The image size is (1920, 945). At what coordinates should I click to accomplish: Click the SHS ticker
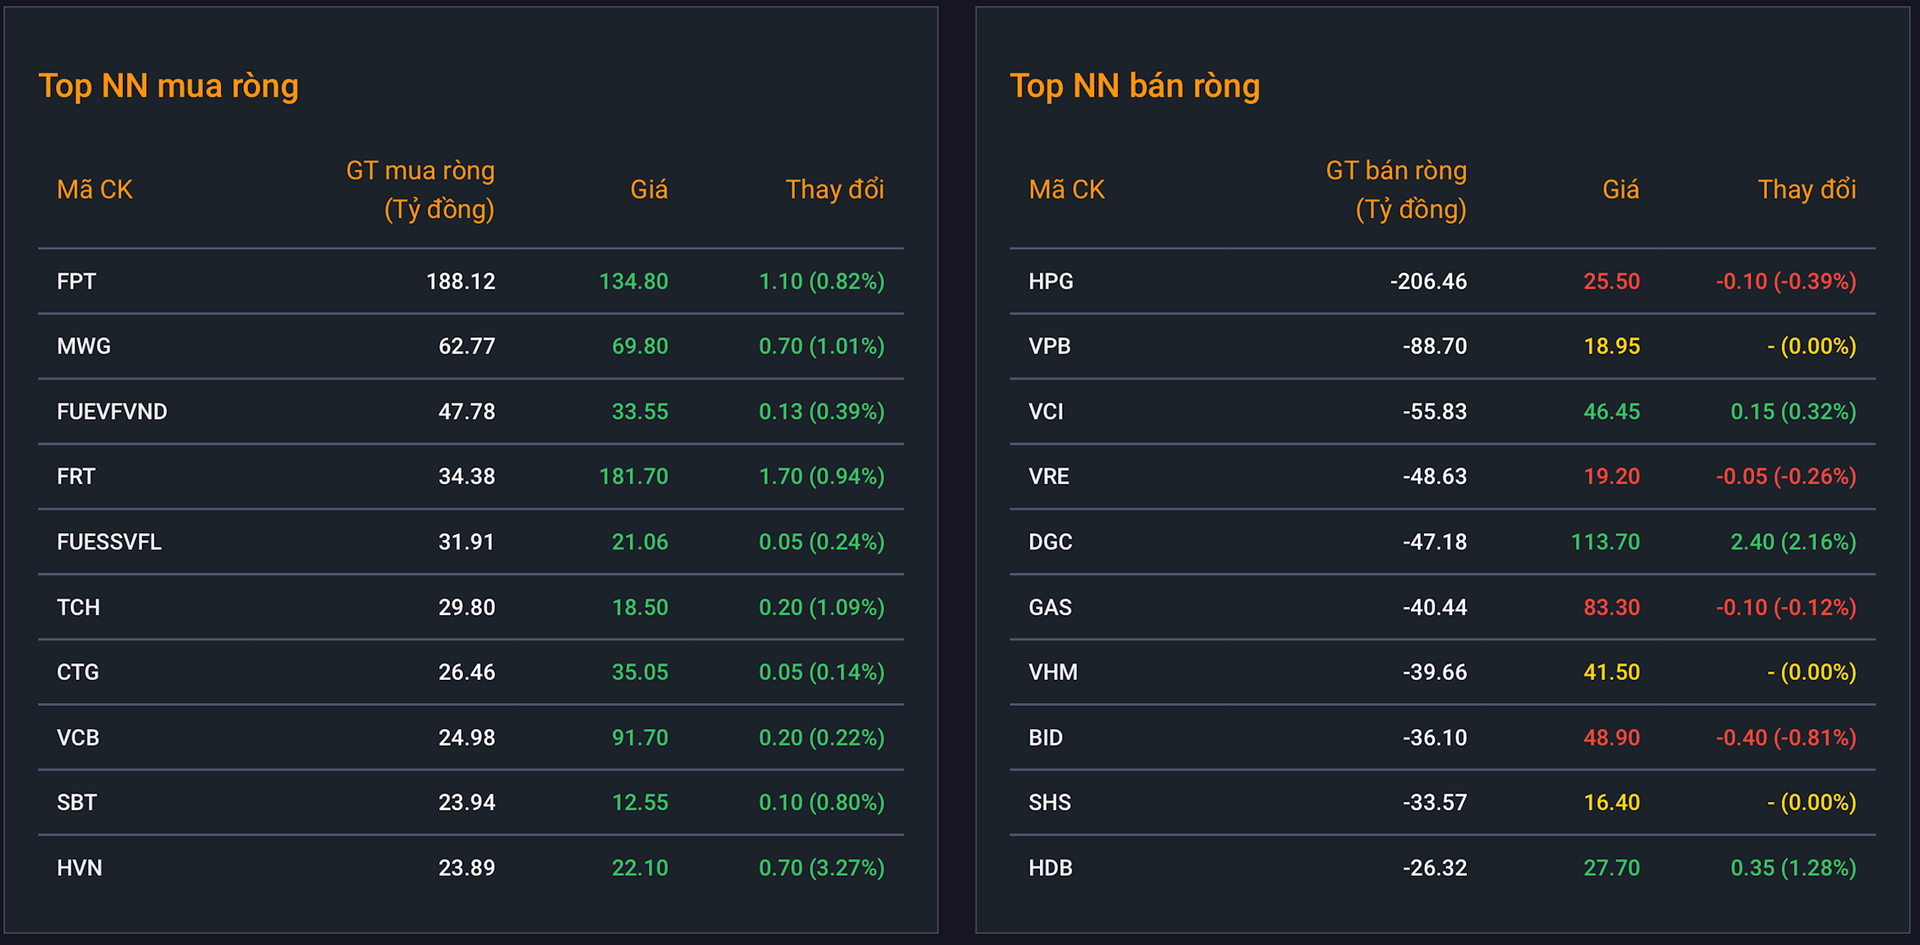tap(1050, 803)
